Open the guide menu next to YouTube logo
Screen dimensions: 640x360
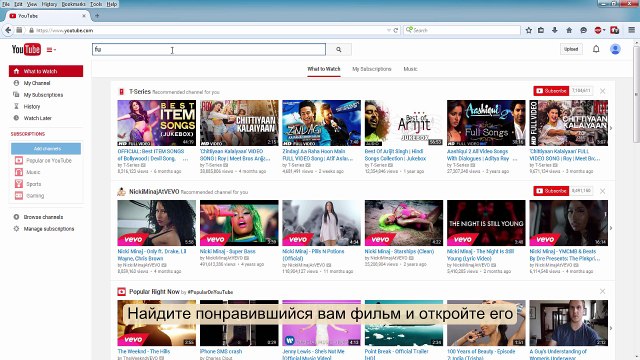pyautogui.click(x=51, y=50)
